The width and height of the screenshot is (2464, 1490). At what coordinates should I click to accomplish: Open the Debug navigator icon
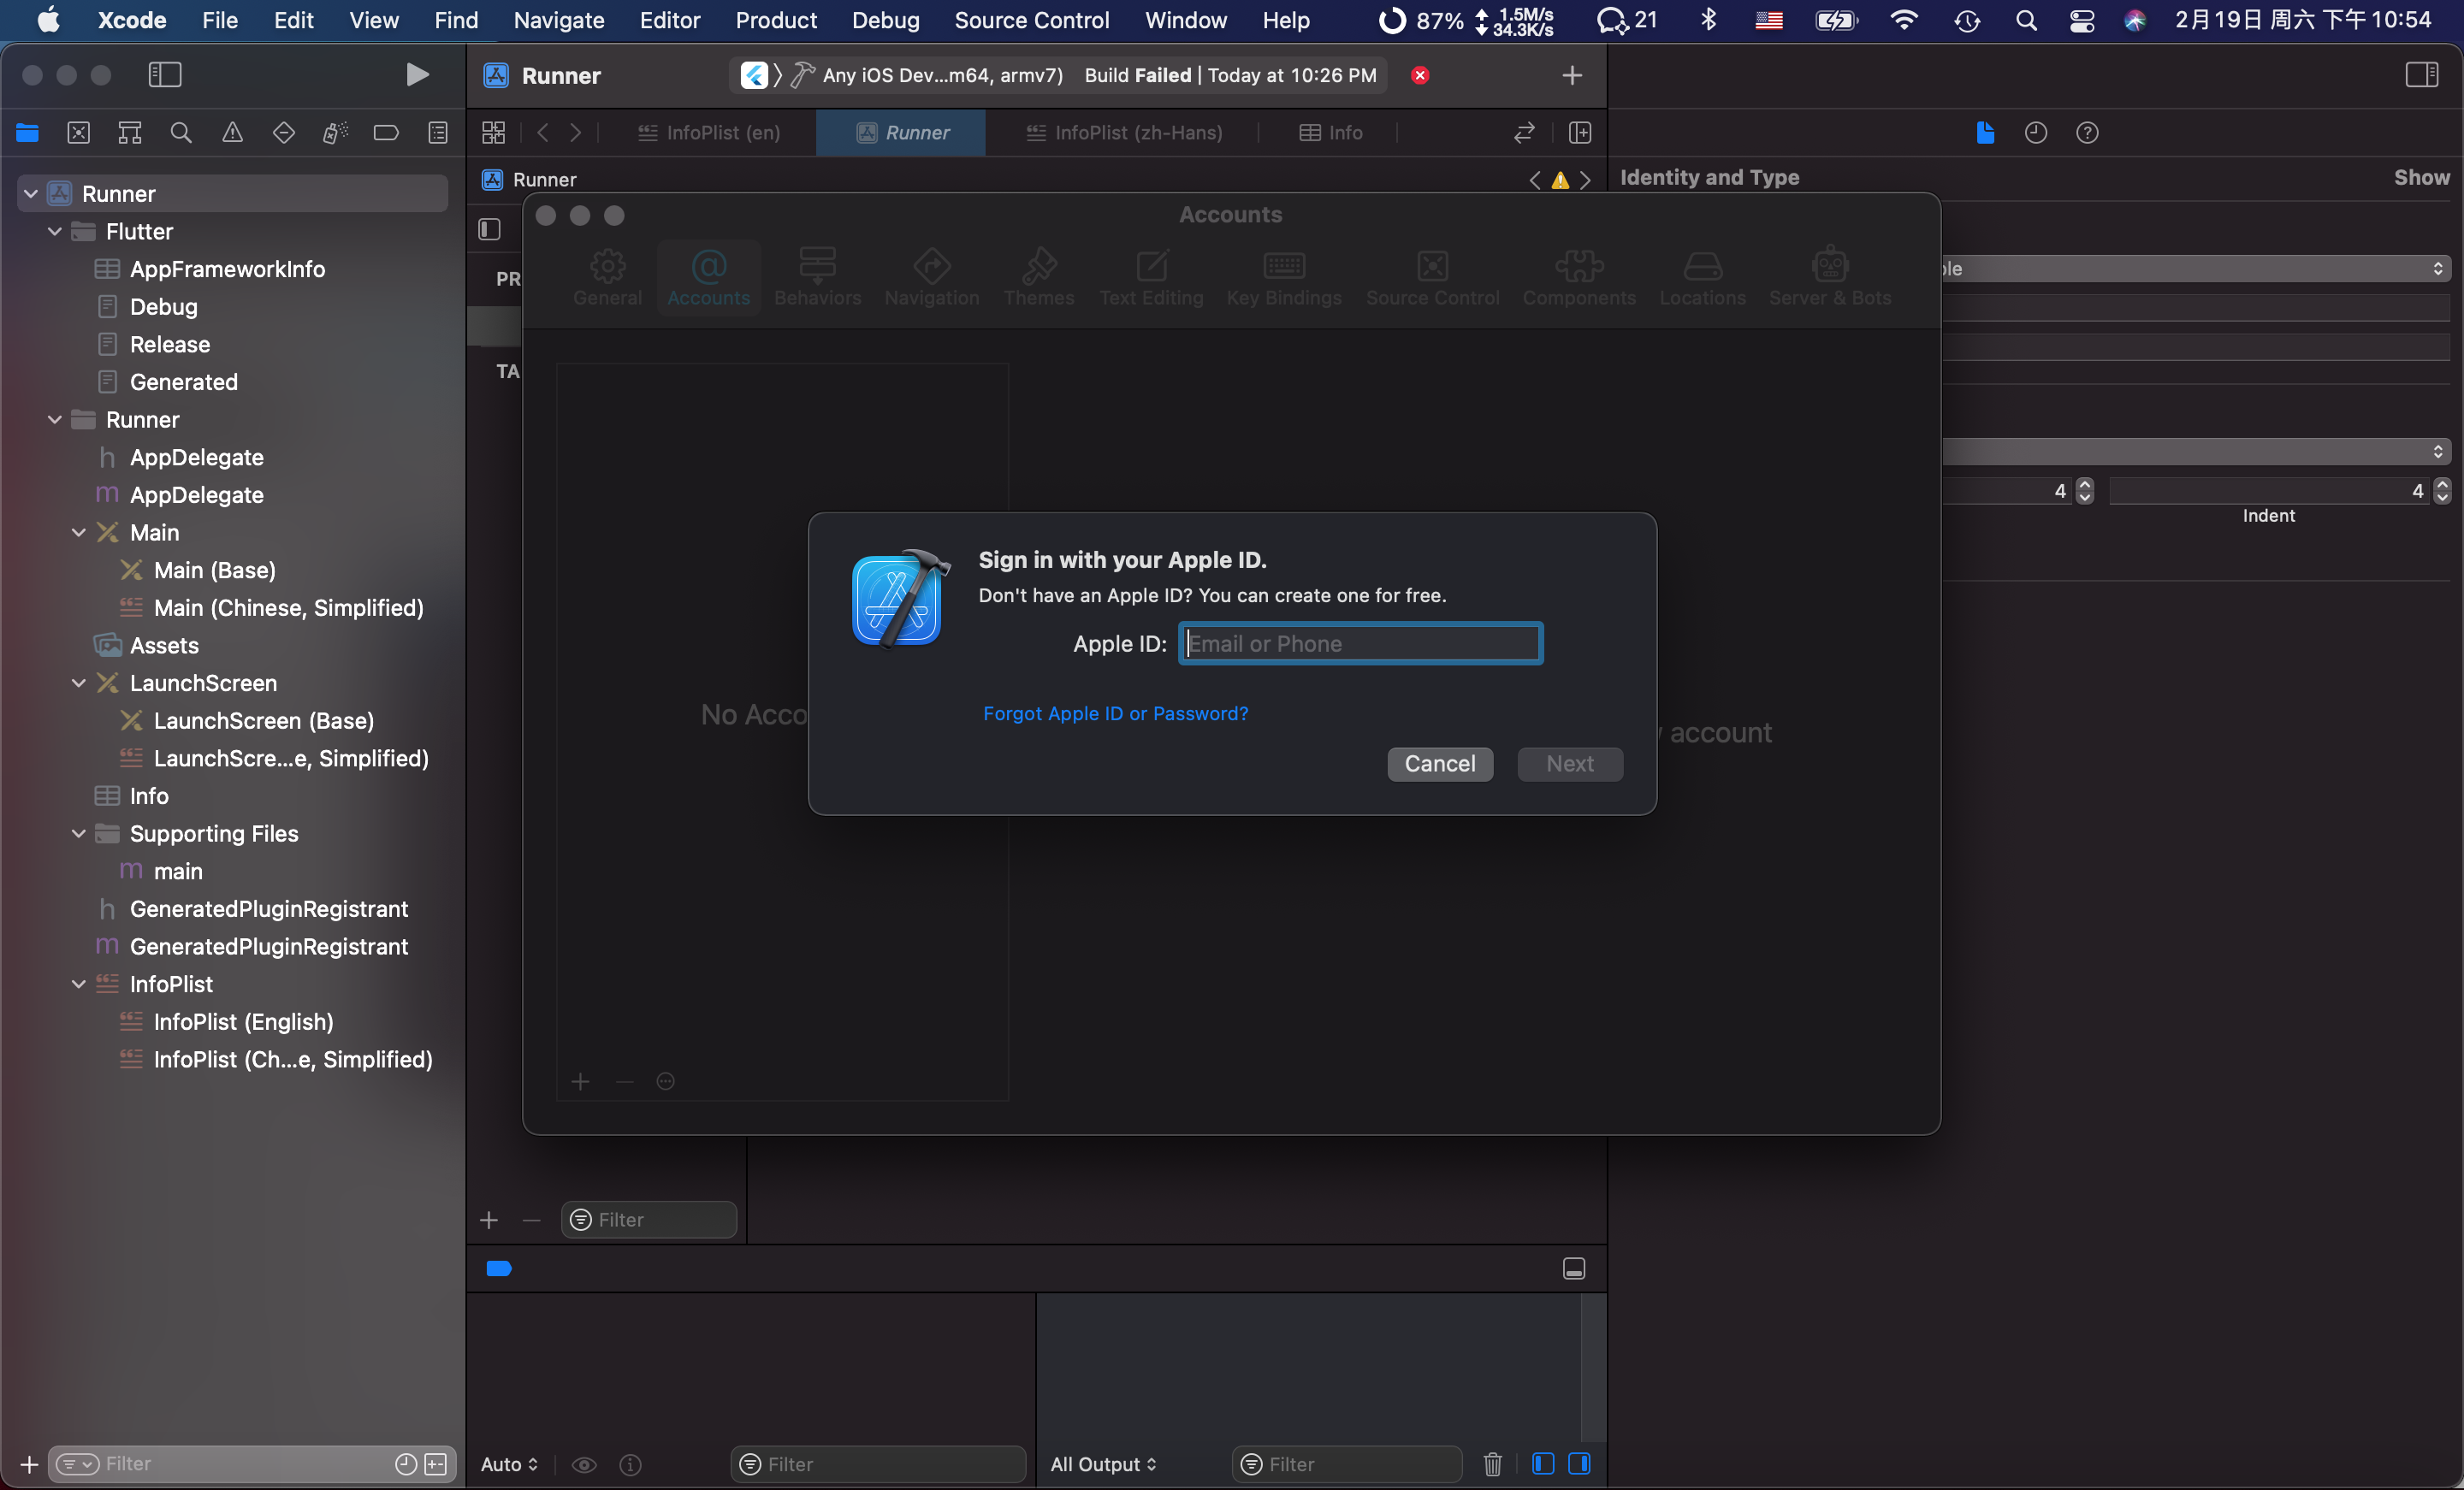(335, 133)
